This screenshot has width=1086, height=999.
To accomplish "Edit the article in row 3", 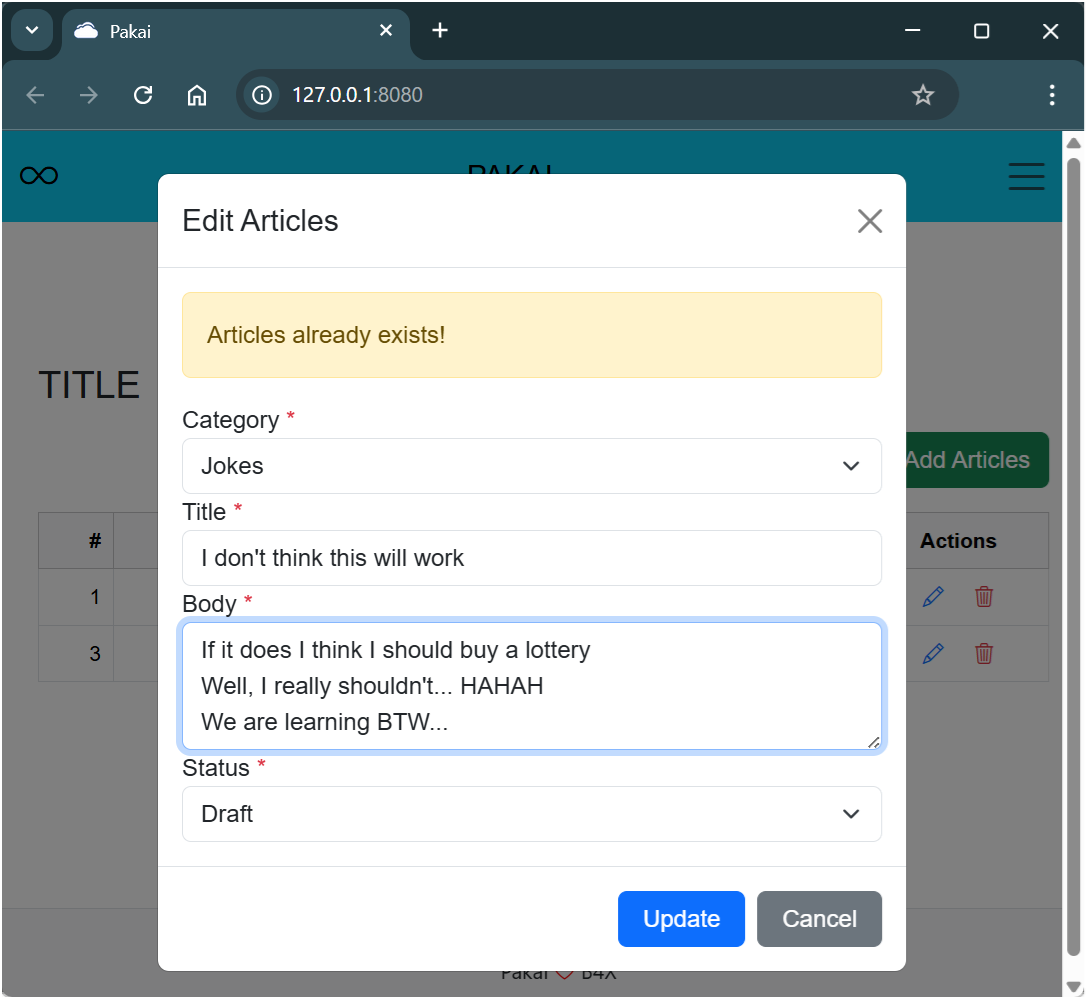I will (933, 653).
